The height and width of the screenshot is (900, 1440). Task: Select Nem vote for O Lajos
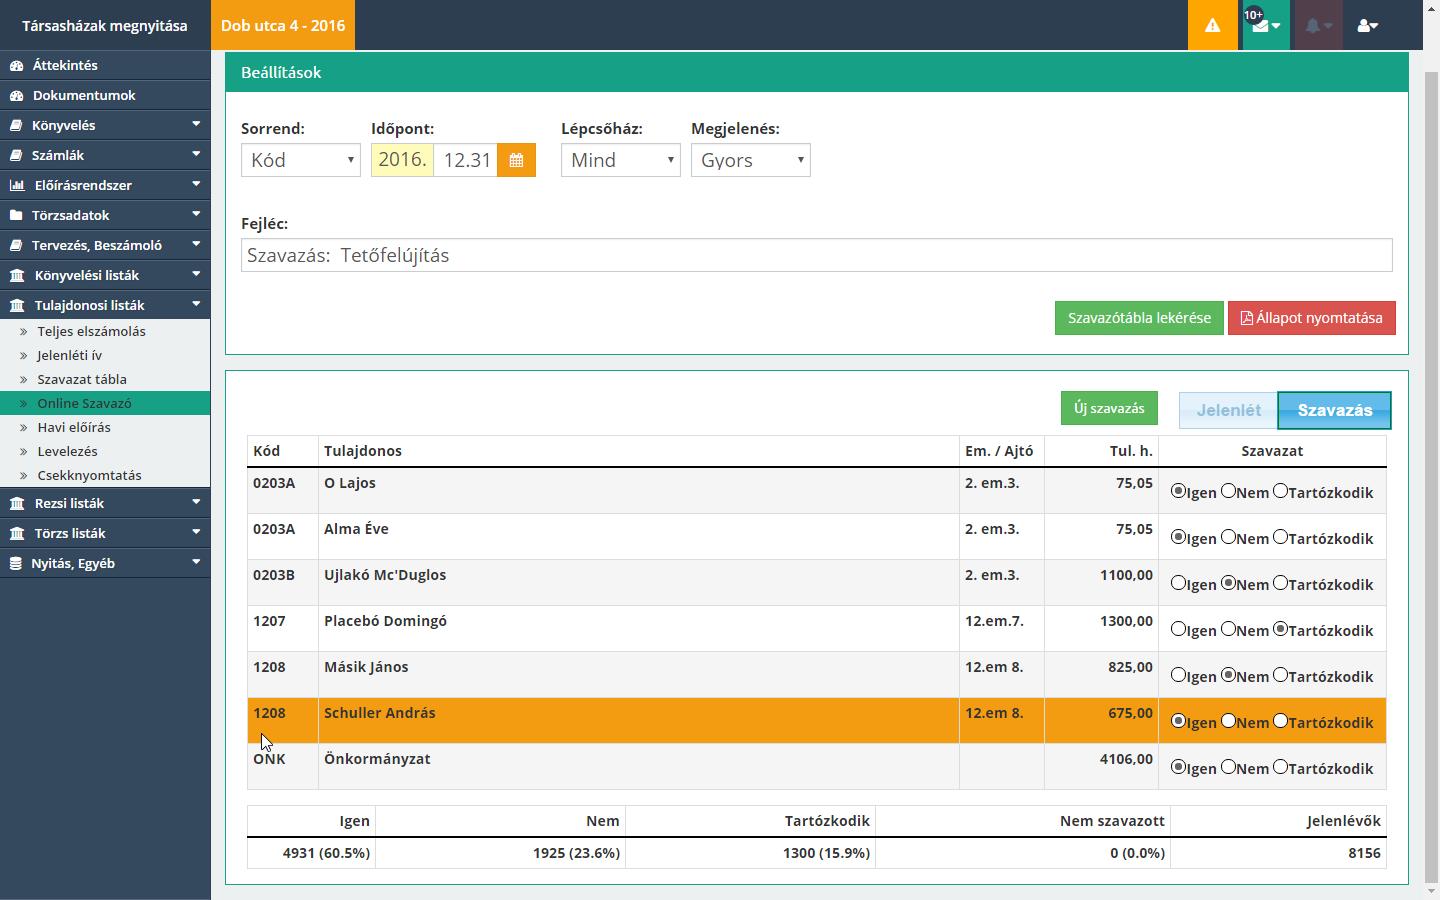click(x=1229, y=491)
